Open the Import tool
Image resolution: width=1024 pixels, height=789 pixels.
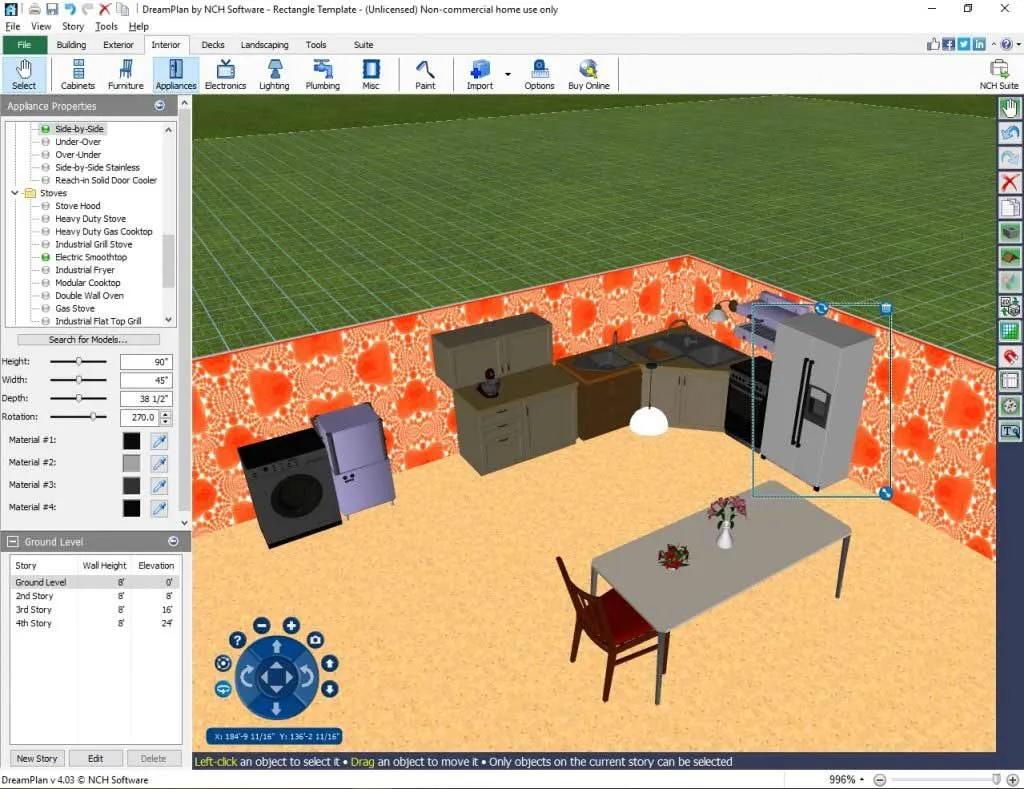(479, 73)
